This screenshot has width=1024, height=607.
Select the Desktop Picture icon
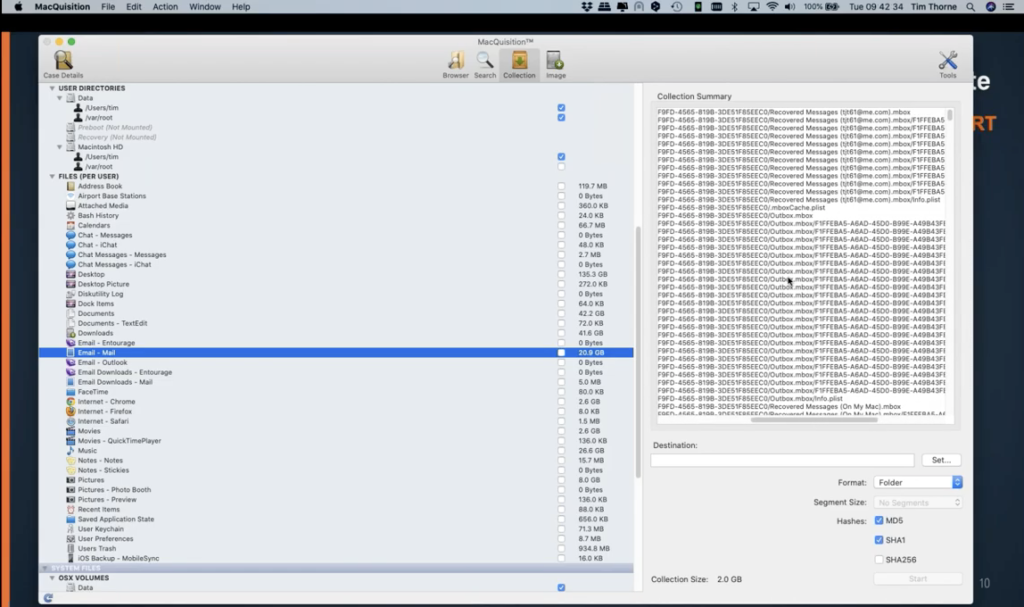[x=71, y=284]
